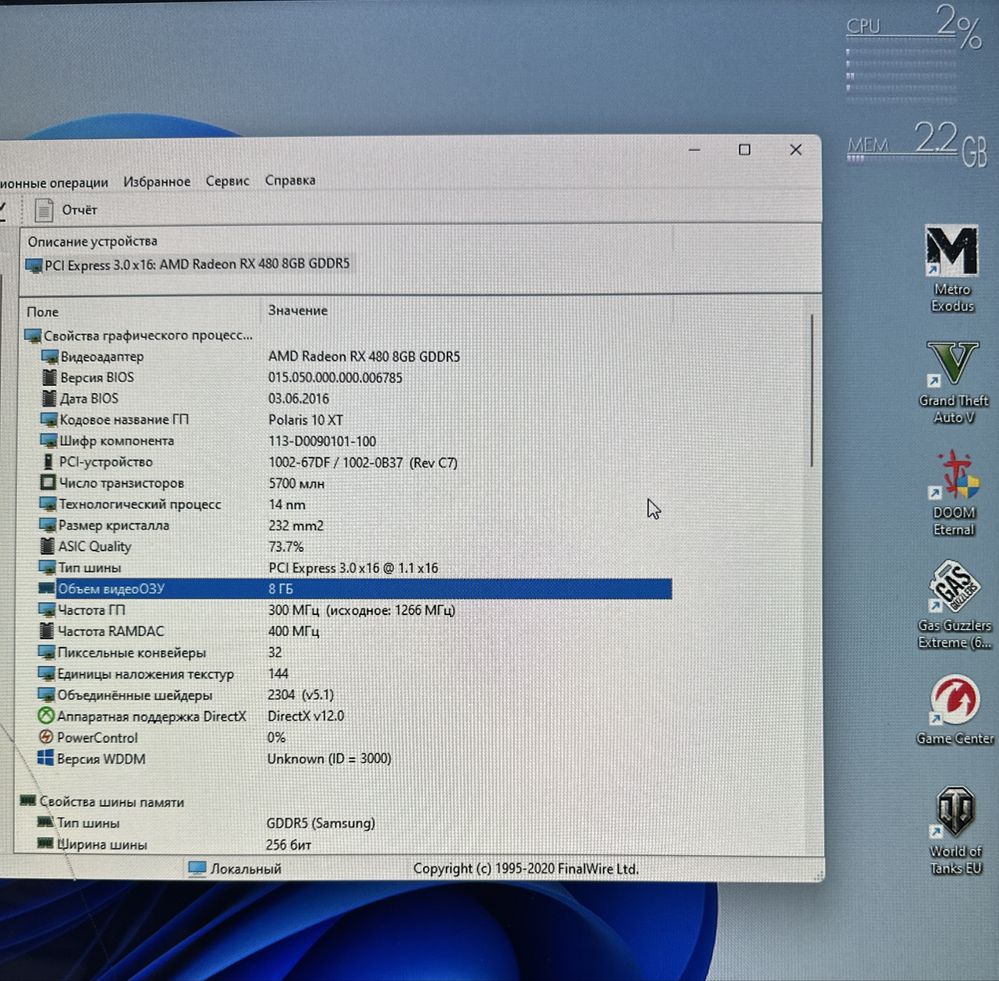Click the GDDR5 (Samsung) value
999x981 pixels.
pyautogui.click(x=320, y=823)
